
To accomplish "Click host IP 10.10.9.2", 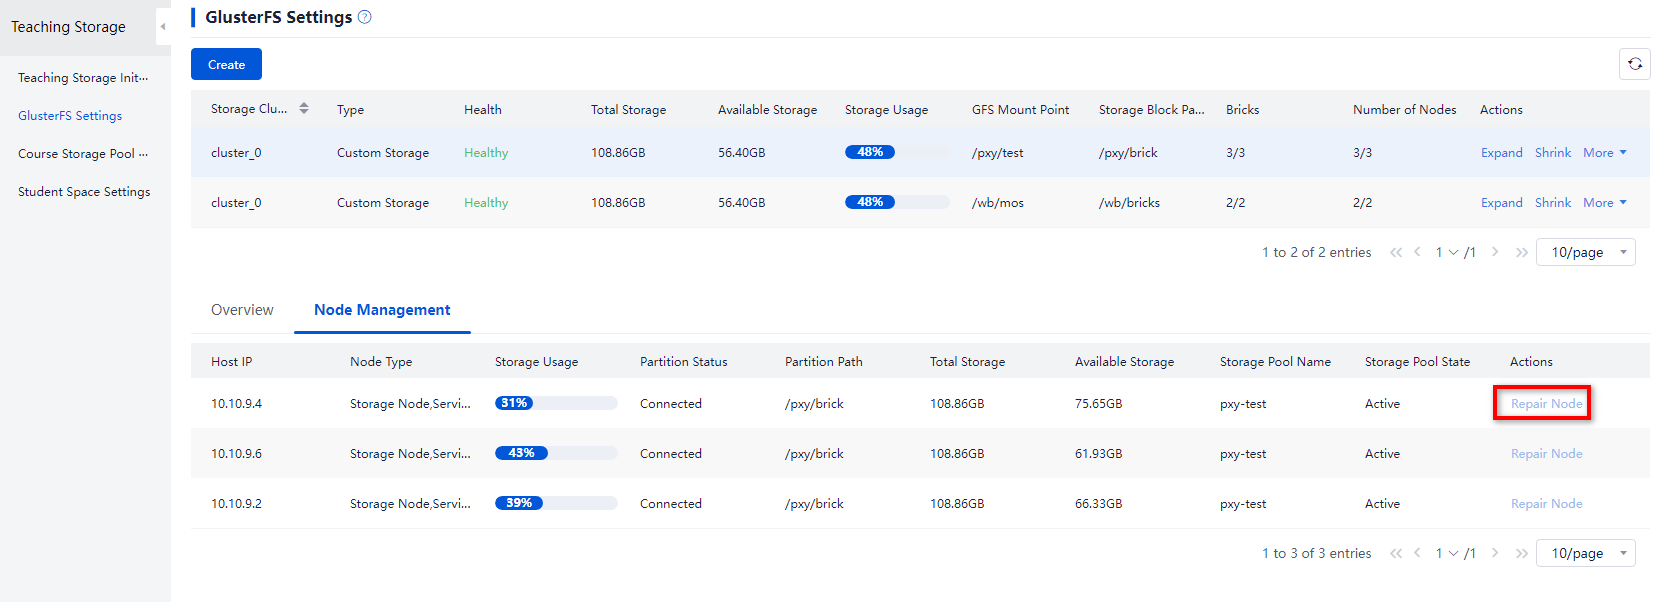I will coord(236,504).
